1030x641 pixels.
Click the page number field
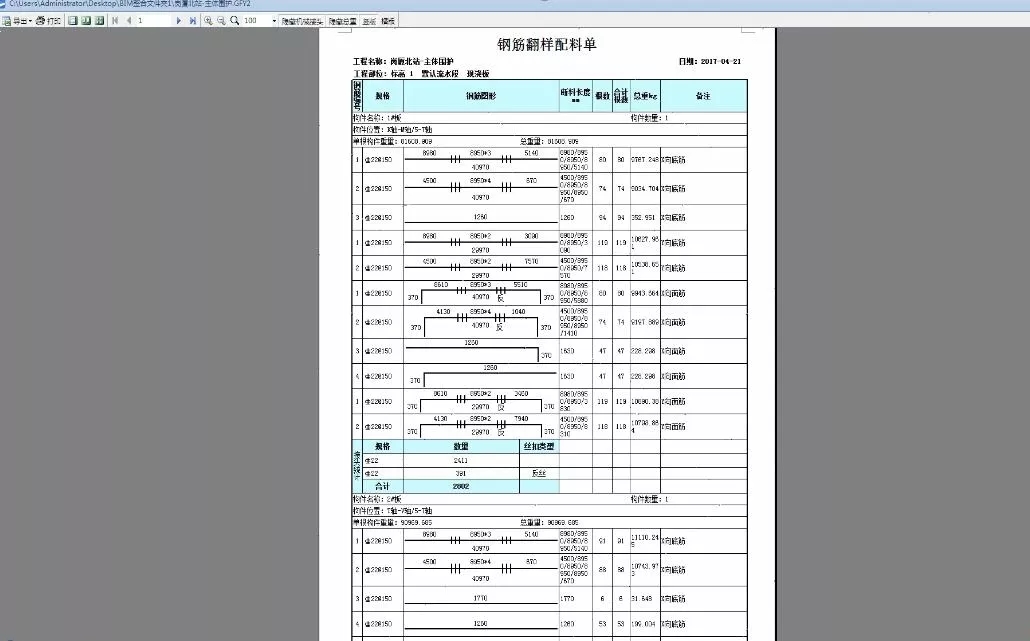pos(152,21)
